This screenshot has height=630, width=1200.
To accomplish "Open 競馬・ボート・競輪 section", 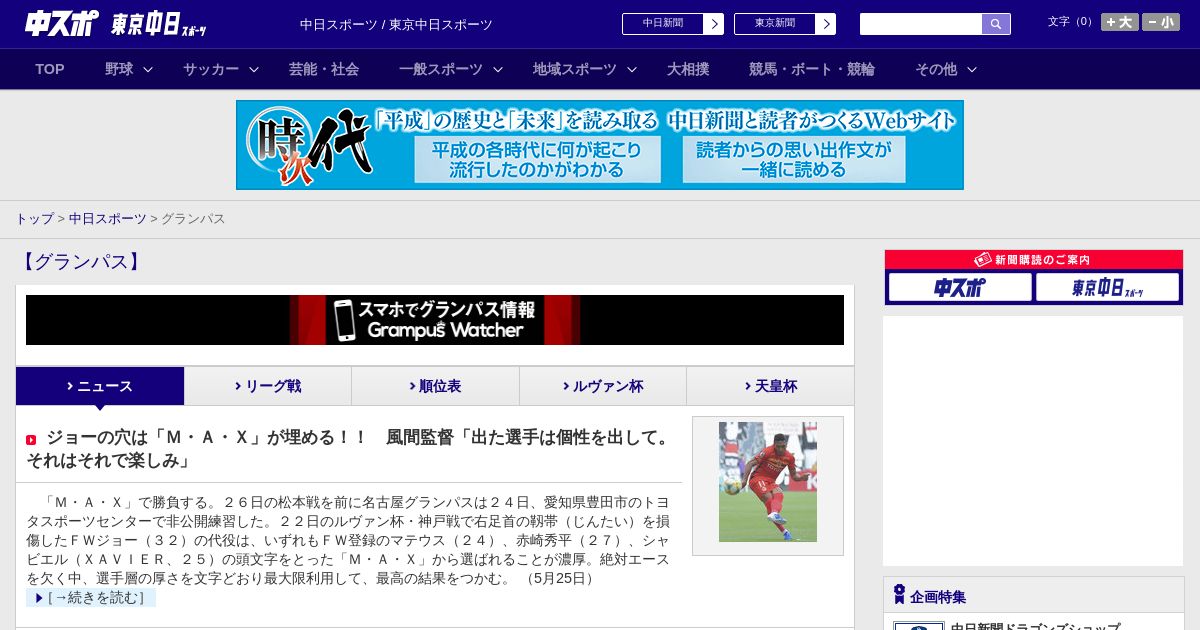I will click(812, 69).
